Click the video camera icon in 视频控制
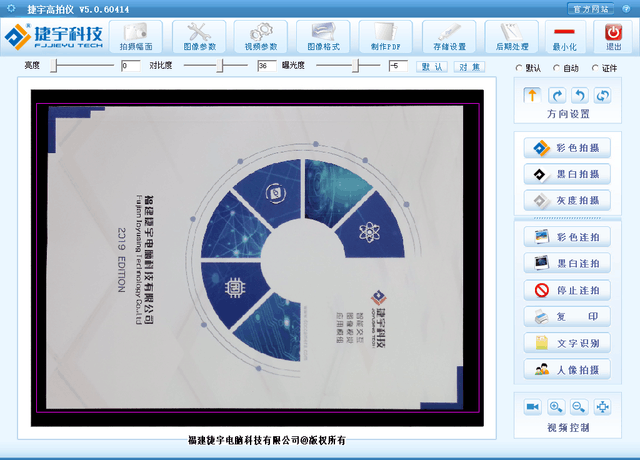640x460 pixels. pyautogui.click(x=532, y=407)
